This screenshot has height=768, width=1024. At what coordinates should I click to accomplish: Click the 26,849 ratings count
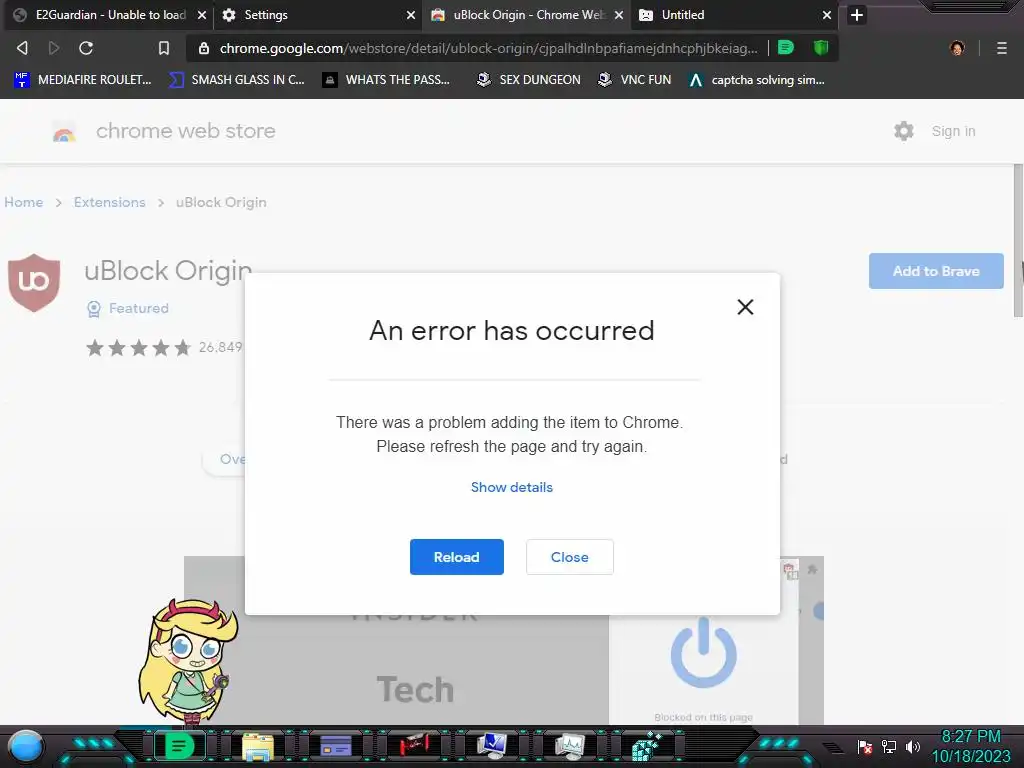[220, 347]
